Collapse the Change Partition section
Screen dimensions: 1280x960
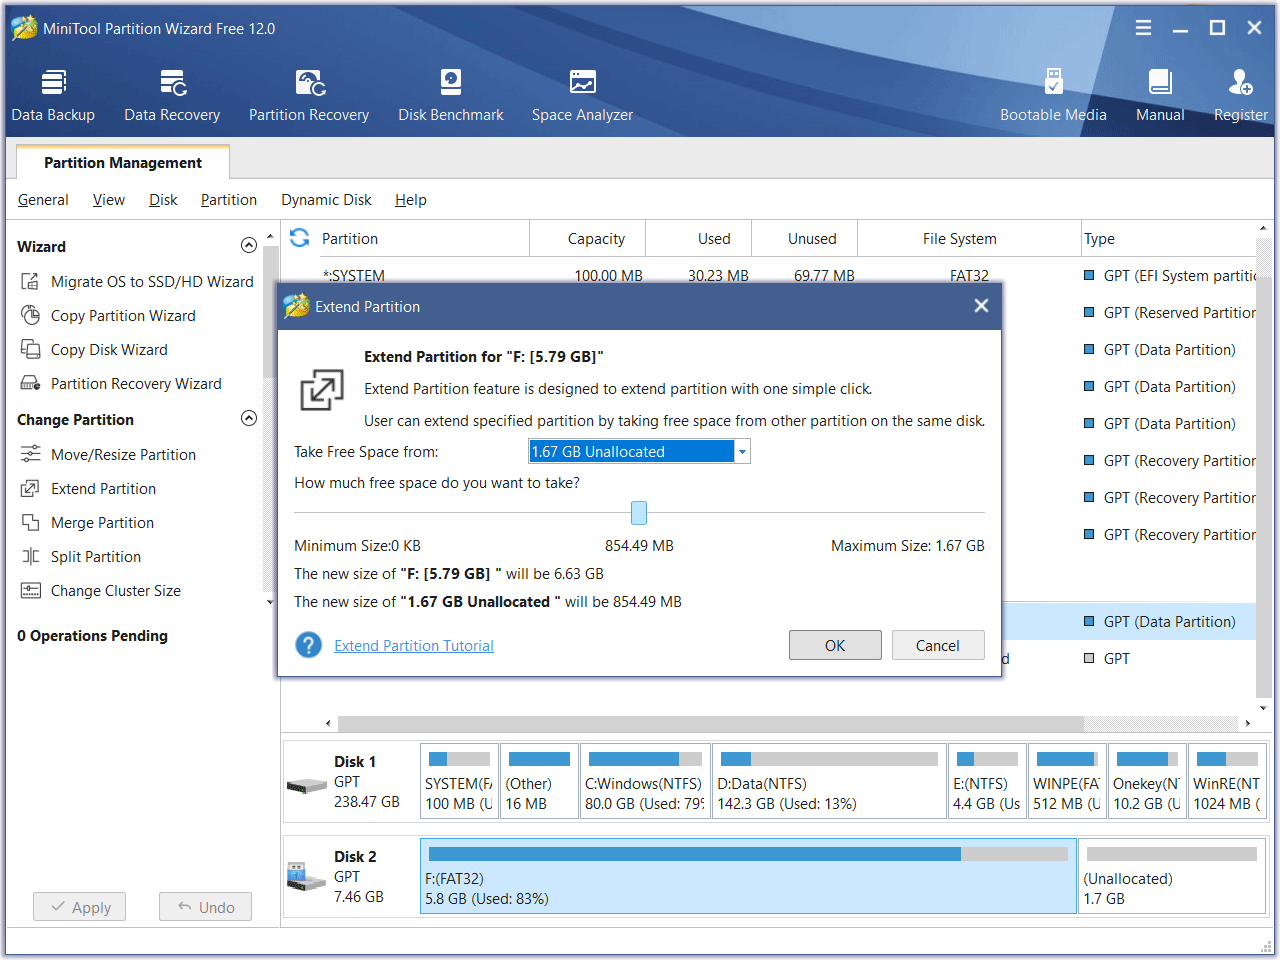point(248,418)
